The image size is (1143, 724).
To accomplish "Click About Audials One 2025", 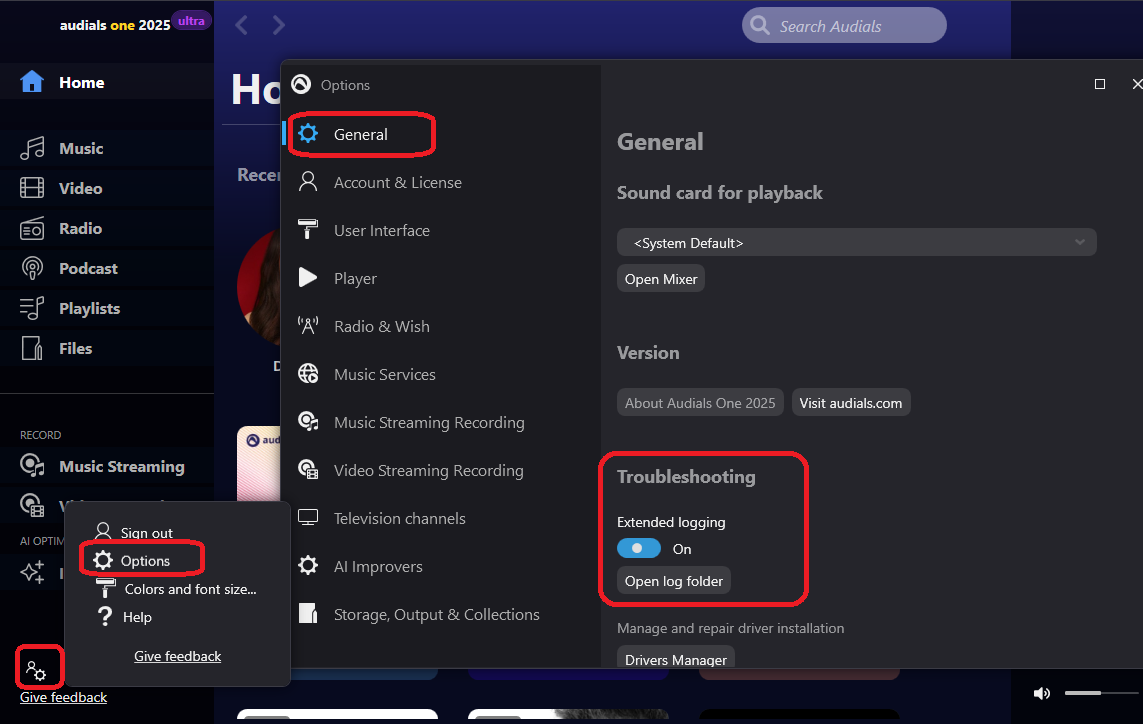I will (x=700, y=402).
